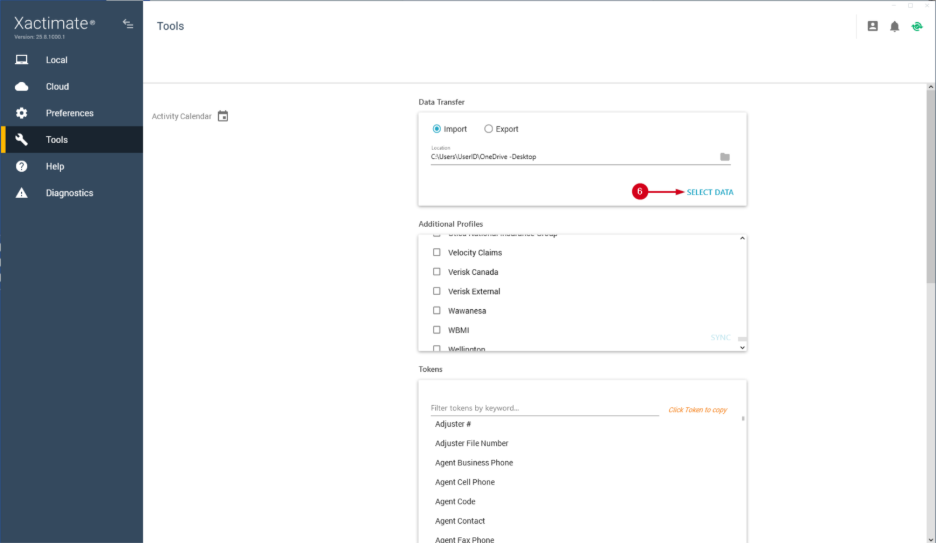Open the Activity Calendar icon
The height and width of the screenshot is (543, 936).
(223, 116)
